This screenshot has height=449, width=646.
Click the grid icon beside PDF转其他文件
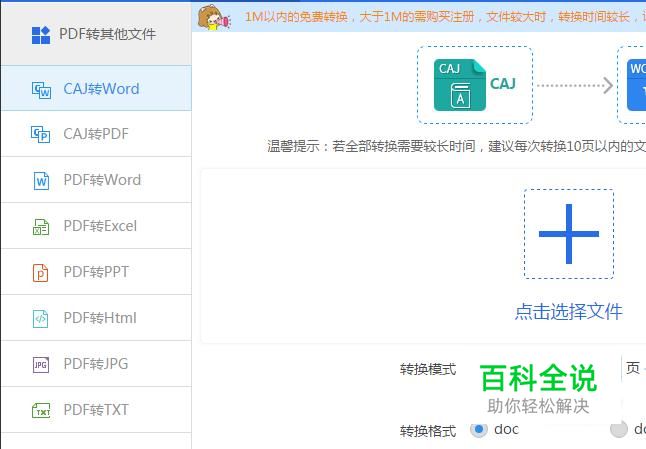click(41, 35)
